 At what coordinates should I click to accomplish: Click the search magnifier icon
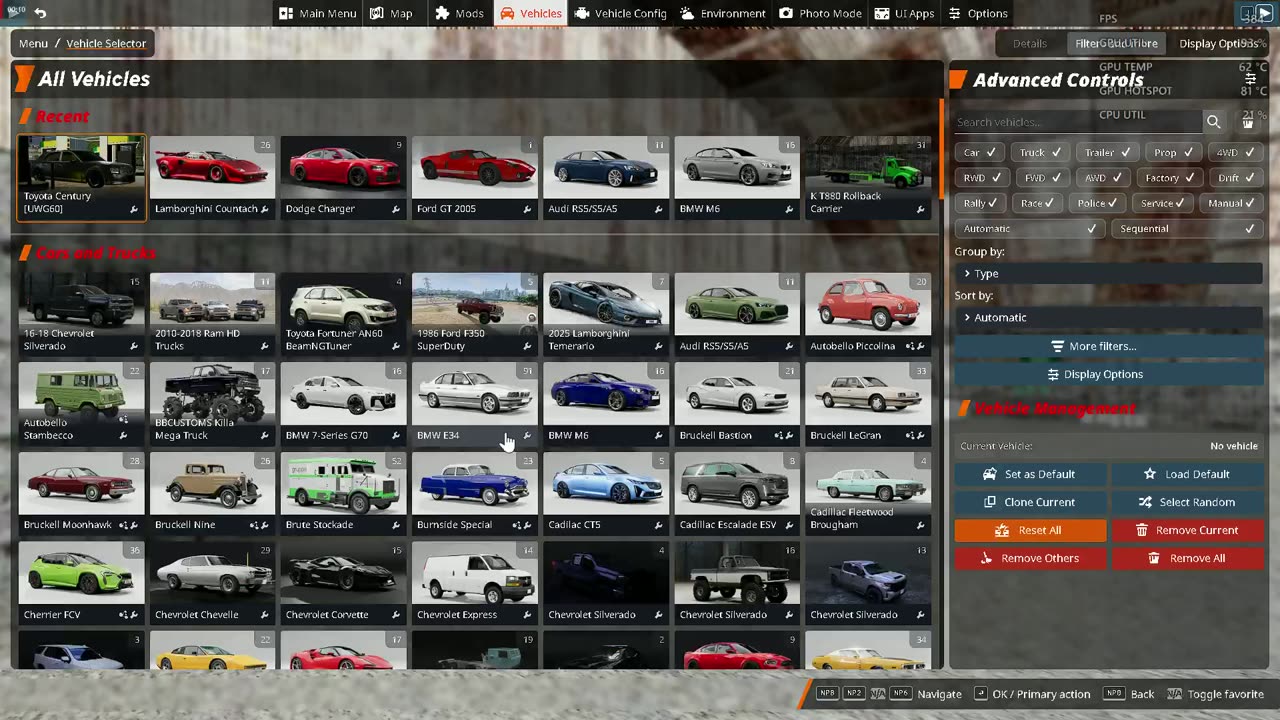click(x=1213, y=122)
